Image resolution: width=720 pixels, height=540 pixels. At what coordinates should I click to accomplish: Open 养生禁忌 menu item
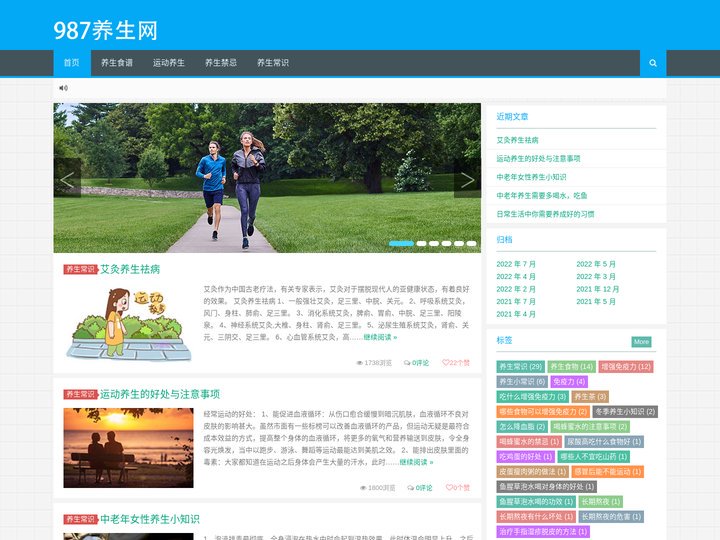click(221, 63)
